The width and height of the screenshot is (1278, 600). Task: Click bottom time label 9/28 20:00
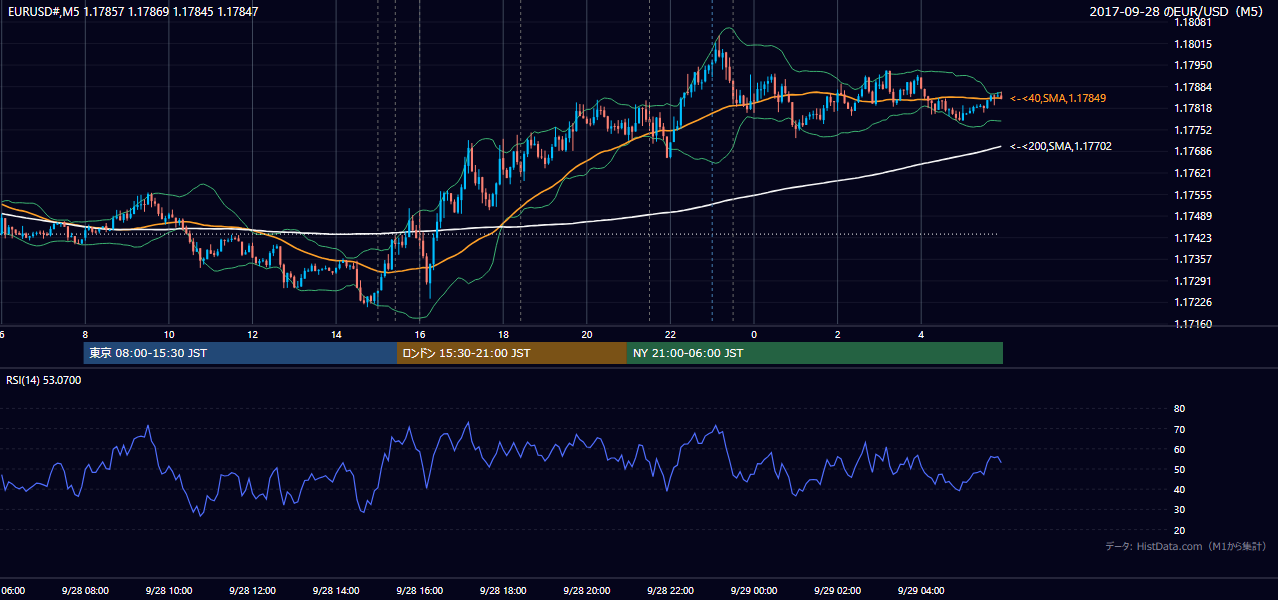click(586, 590)
